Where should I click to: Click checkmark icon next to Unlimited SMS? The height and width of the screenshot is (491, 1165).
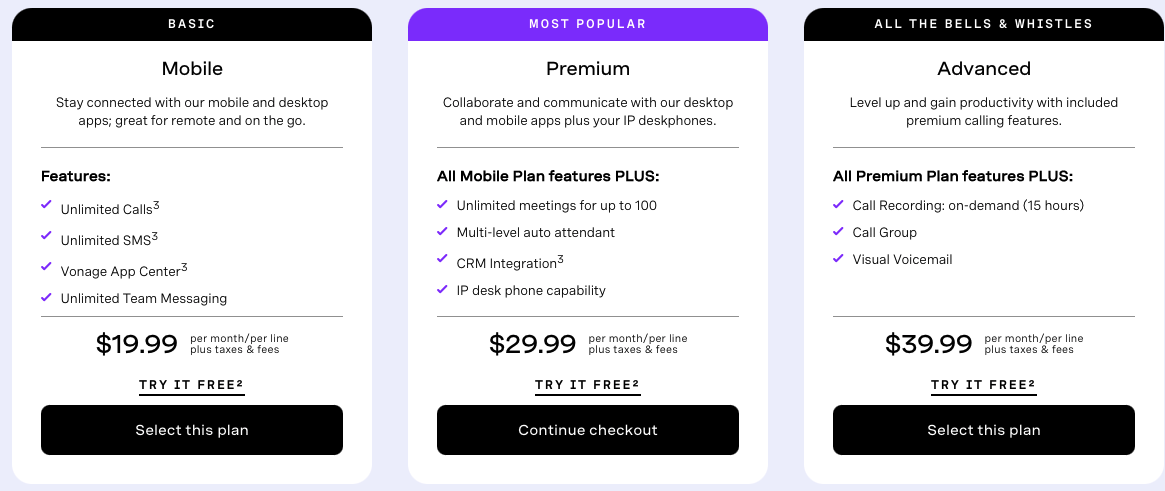click(x=46, y=235)
